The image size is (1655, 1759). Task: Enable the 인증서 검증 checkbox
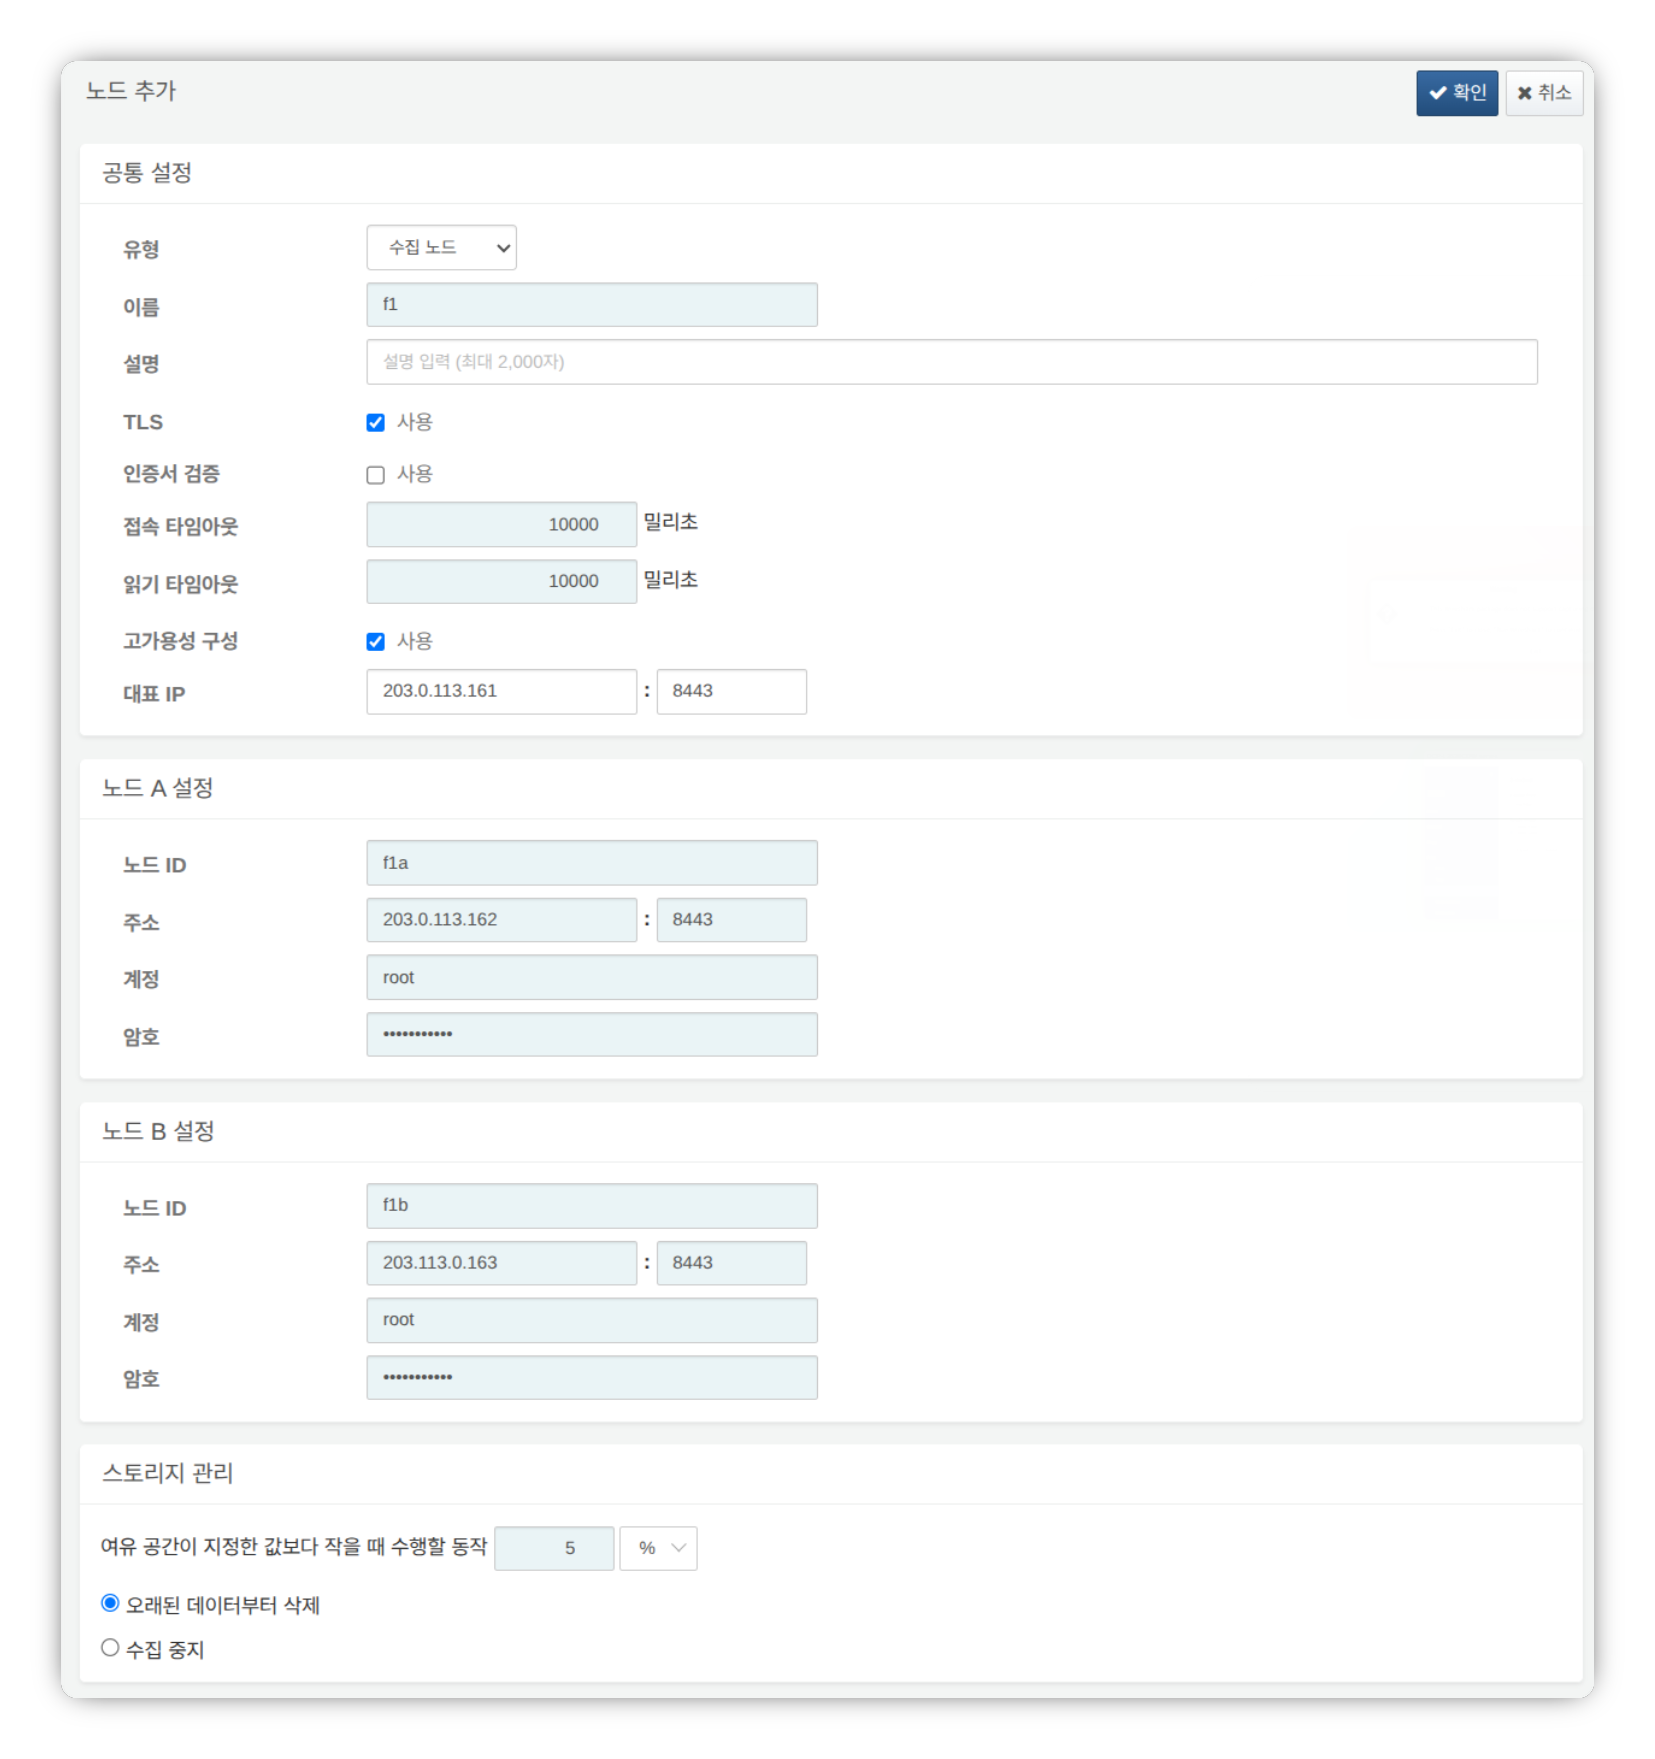pyautogui.click(x=375, y=474)
